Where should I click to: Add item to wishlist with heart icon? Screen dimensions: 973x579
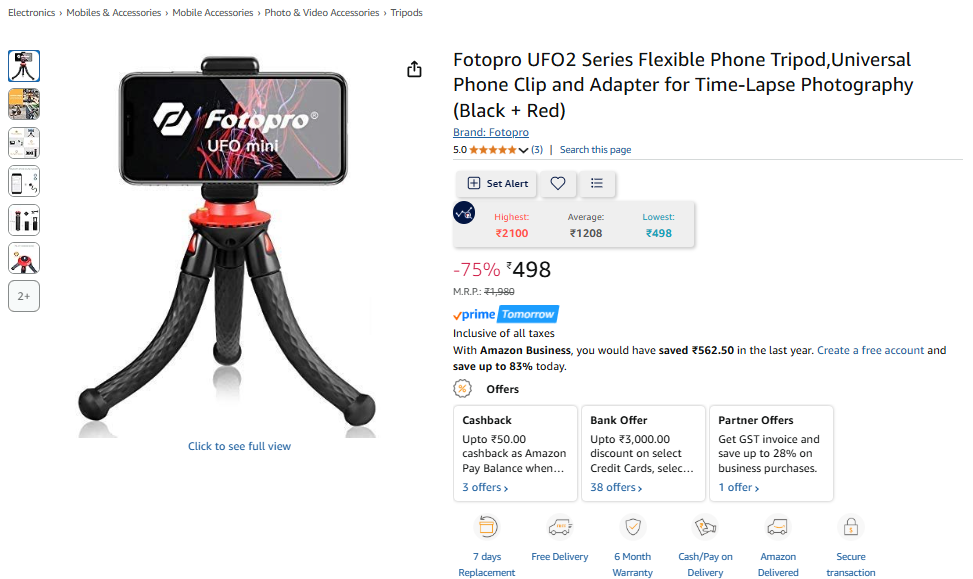558,183
